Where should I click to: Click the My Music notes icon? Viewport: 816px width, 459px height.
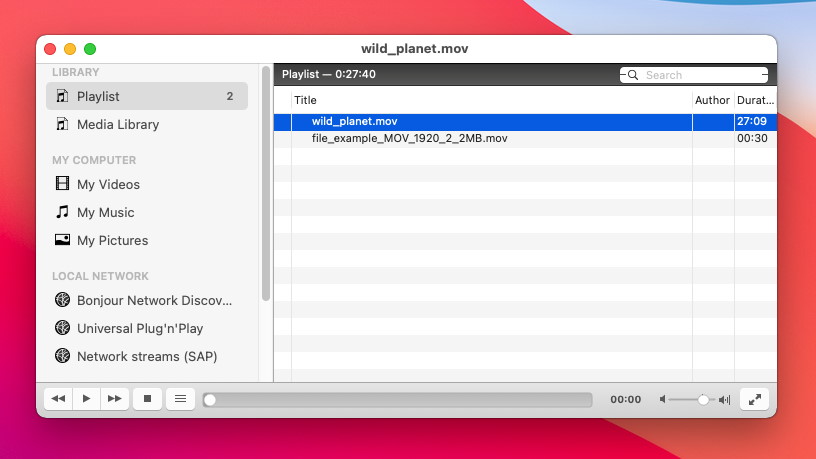[62, 212]
